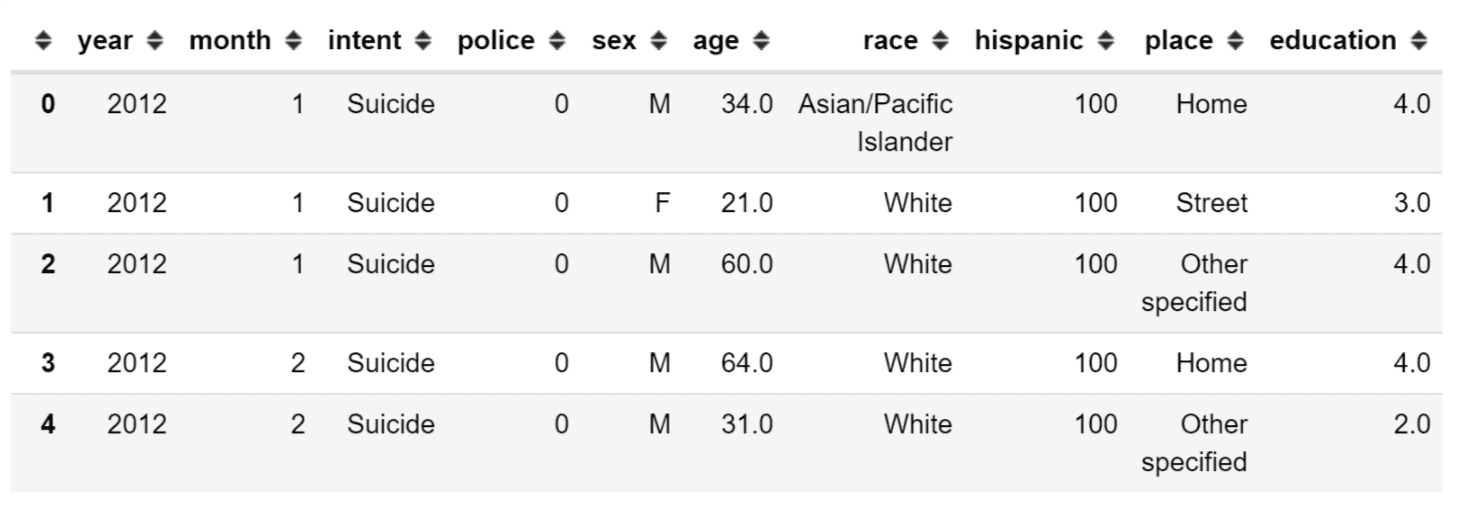
Task: Click the hispanic column sort icon
Action: pyautogui.click(x=1105, y=41)
